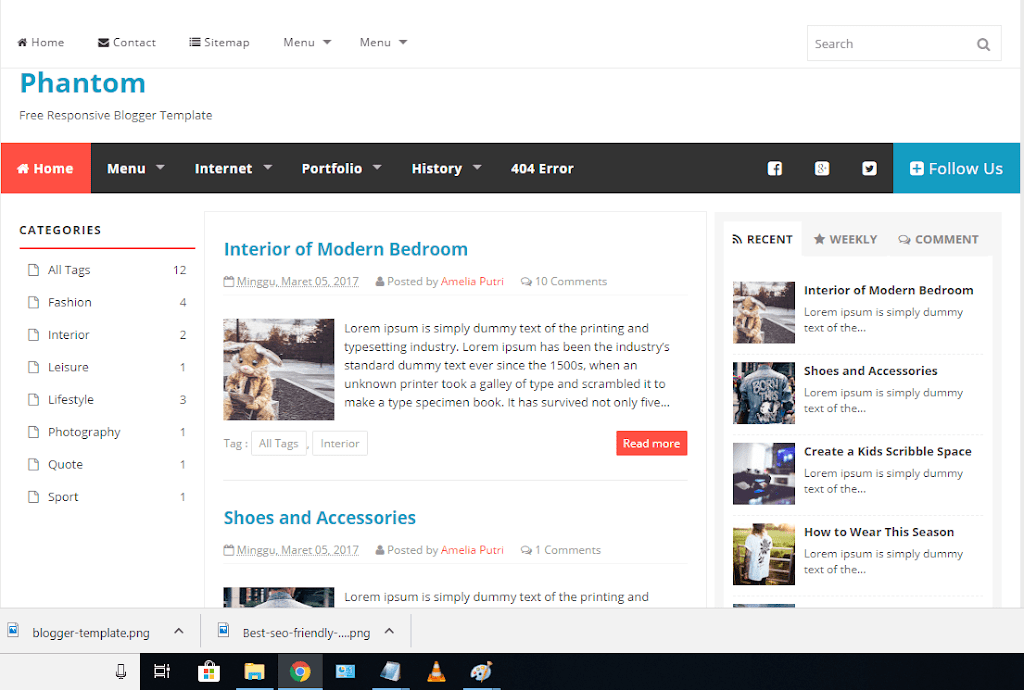Expand the Internet navigation dropdown

pos(233,168)
